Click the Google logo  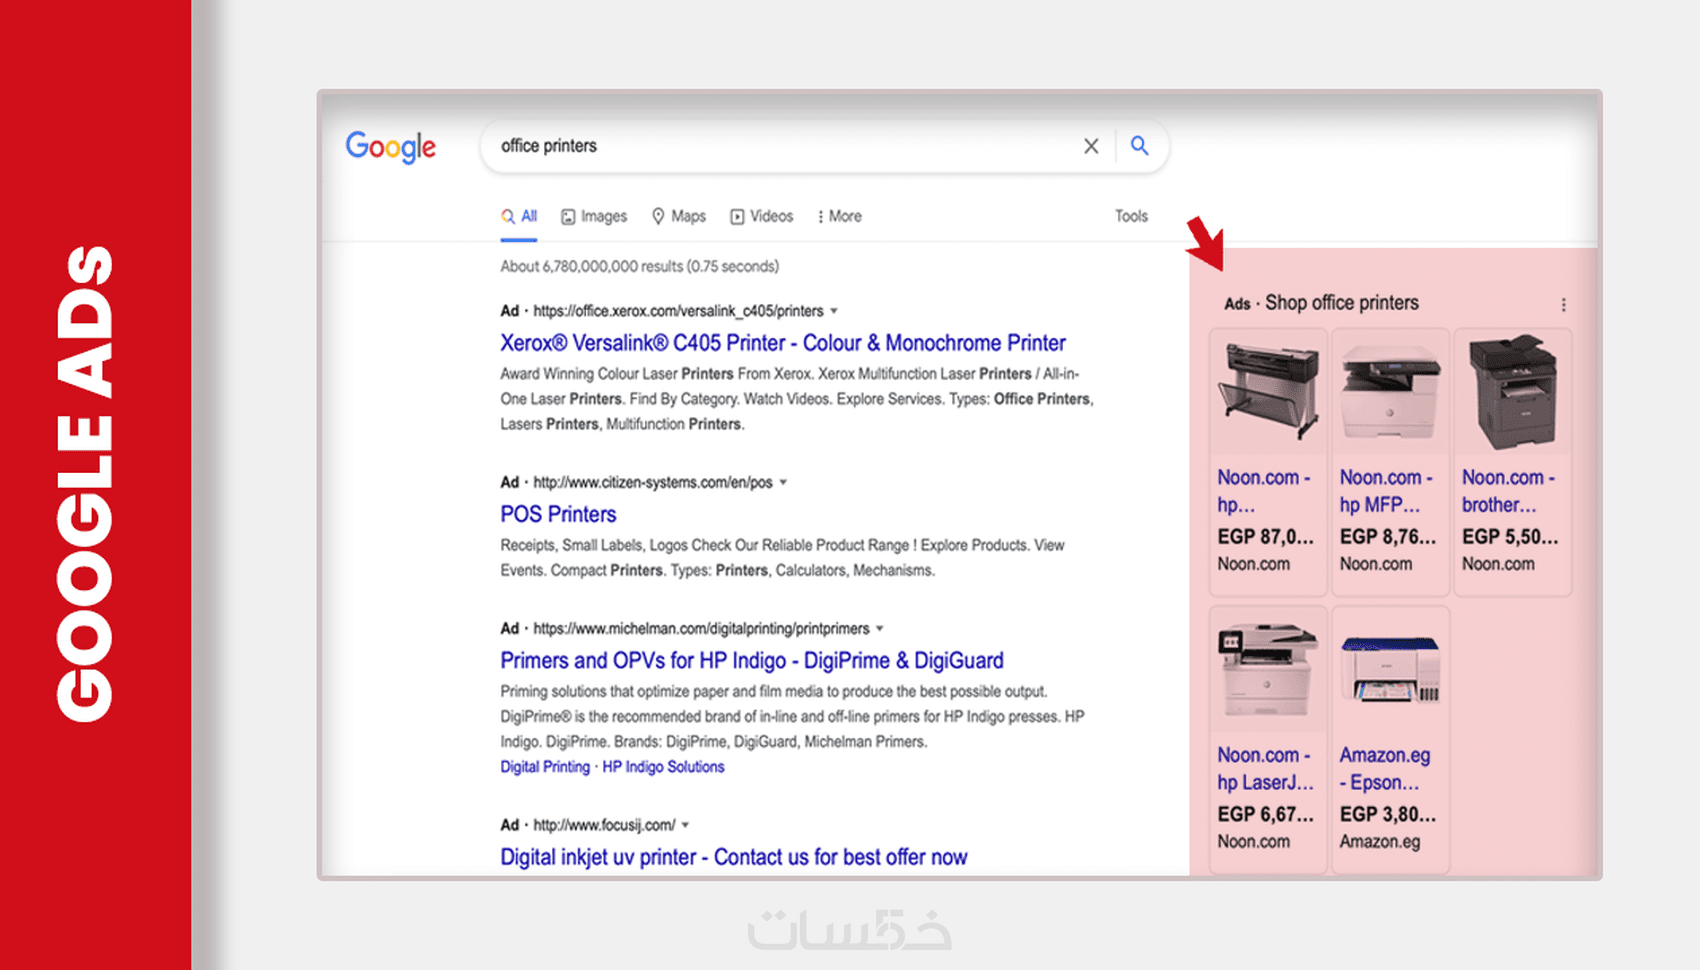[x=391, y=147]
